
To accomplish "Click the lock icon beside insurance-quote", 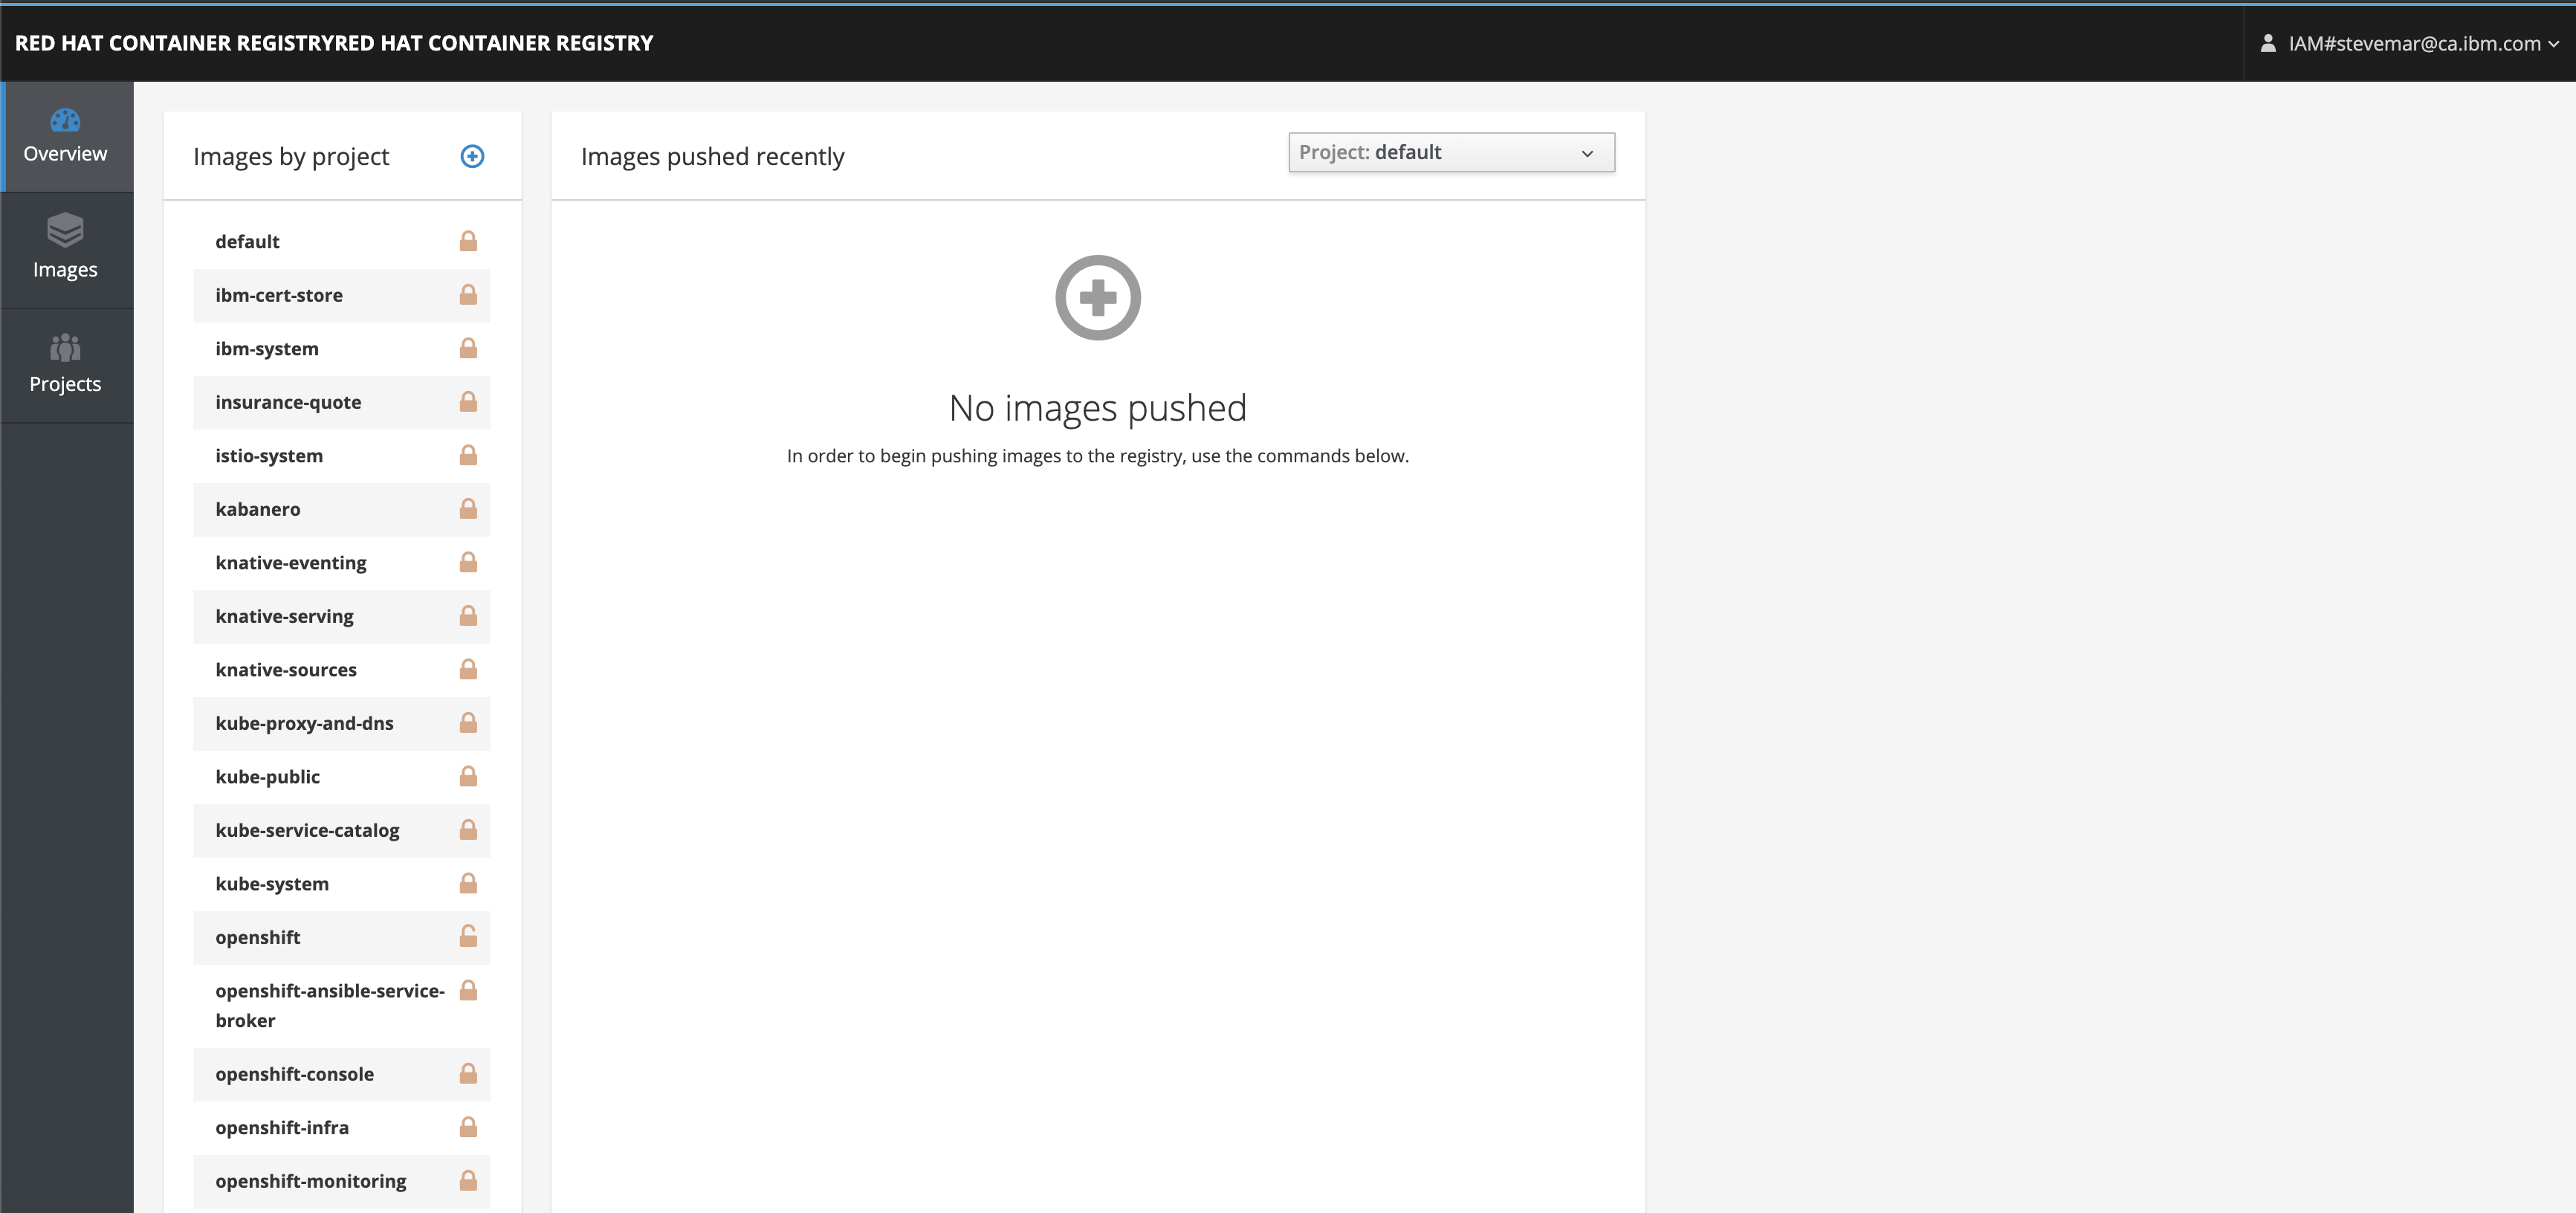I will pos(468,401).
